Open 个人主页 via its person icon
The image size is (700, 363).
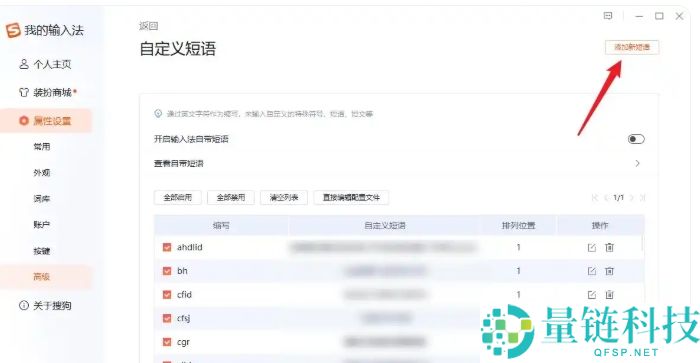click(x=24, y=64)
